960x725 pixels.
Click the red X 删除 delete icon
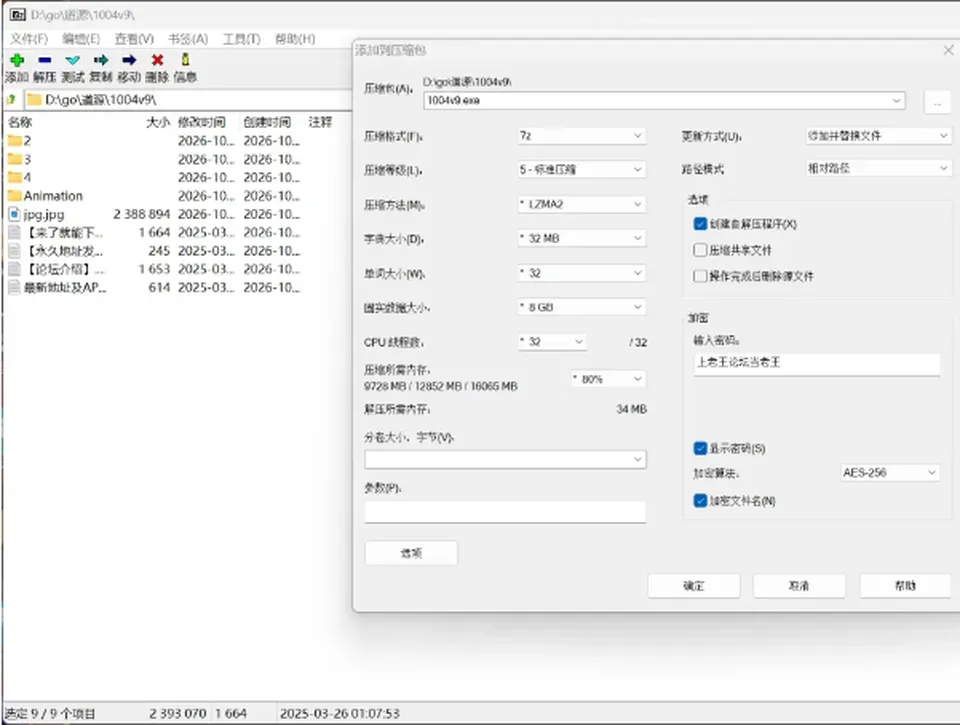pyautogui.click(x=157, y=60)
